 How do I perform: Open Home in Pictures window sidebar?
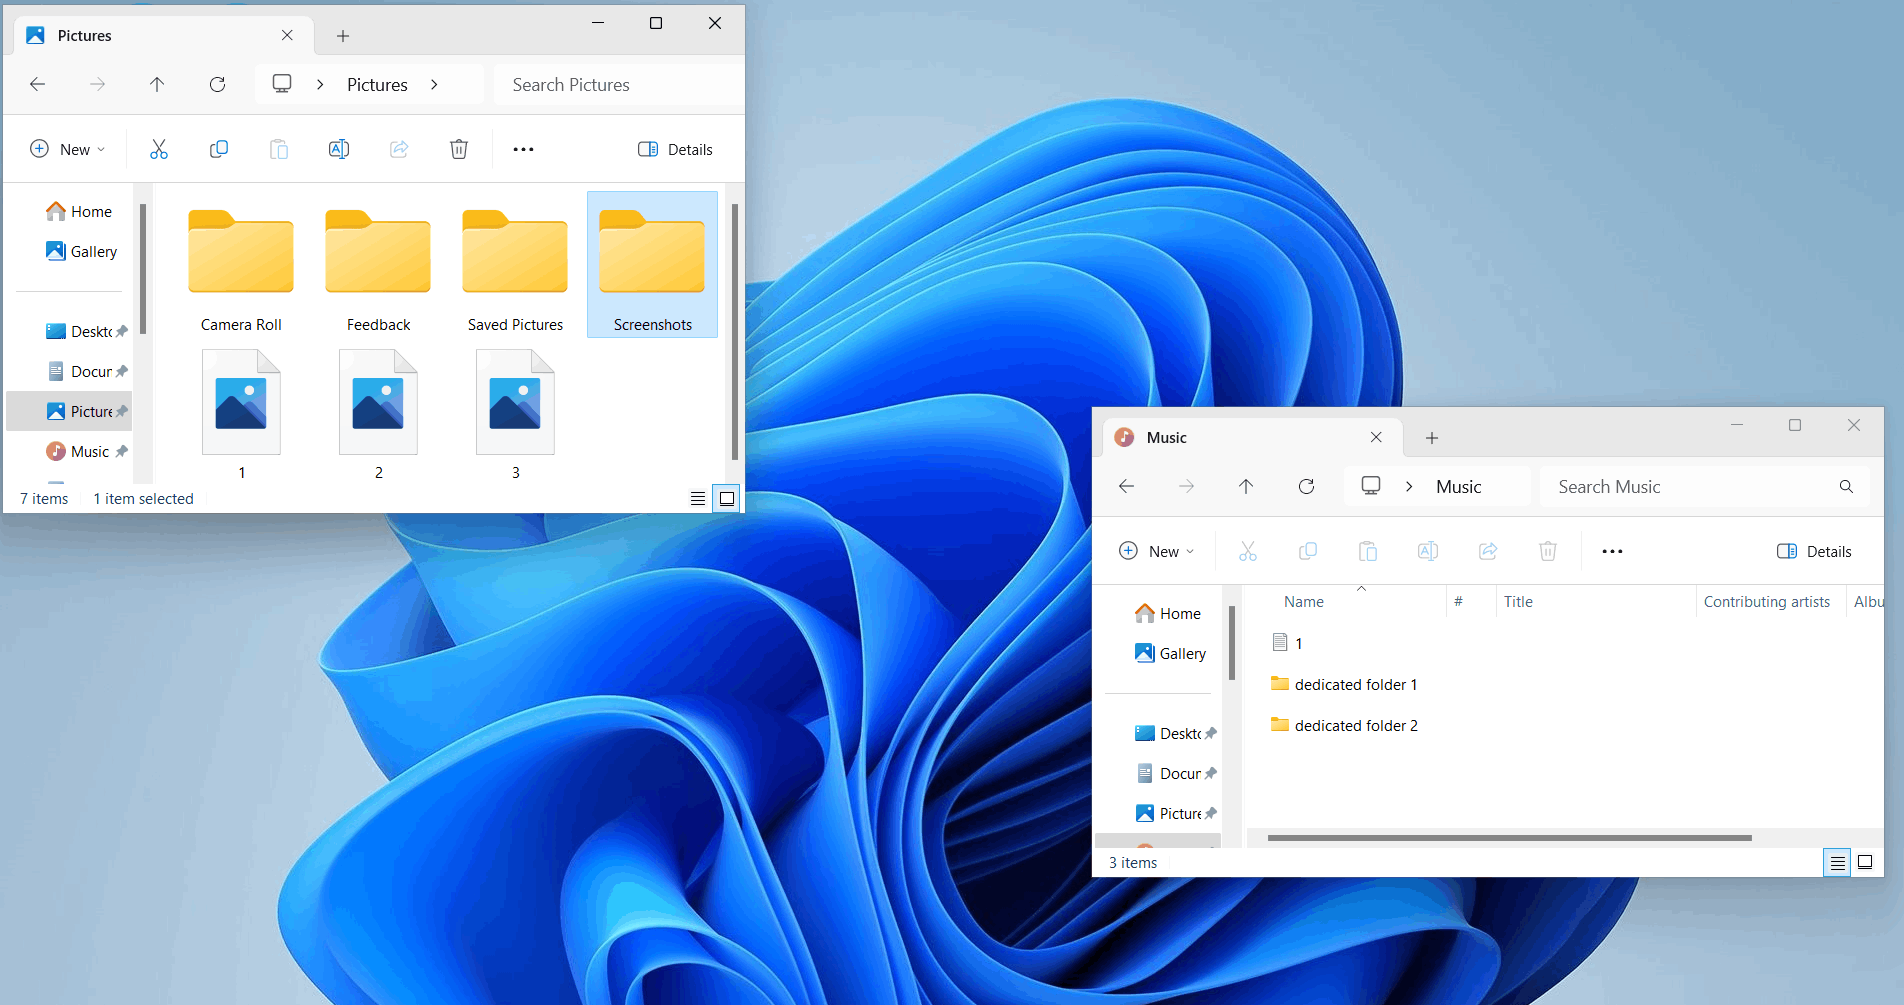(79, 211)
